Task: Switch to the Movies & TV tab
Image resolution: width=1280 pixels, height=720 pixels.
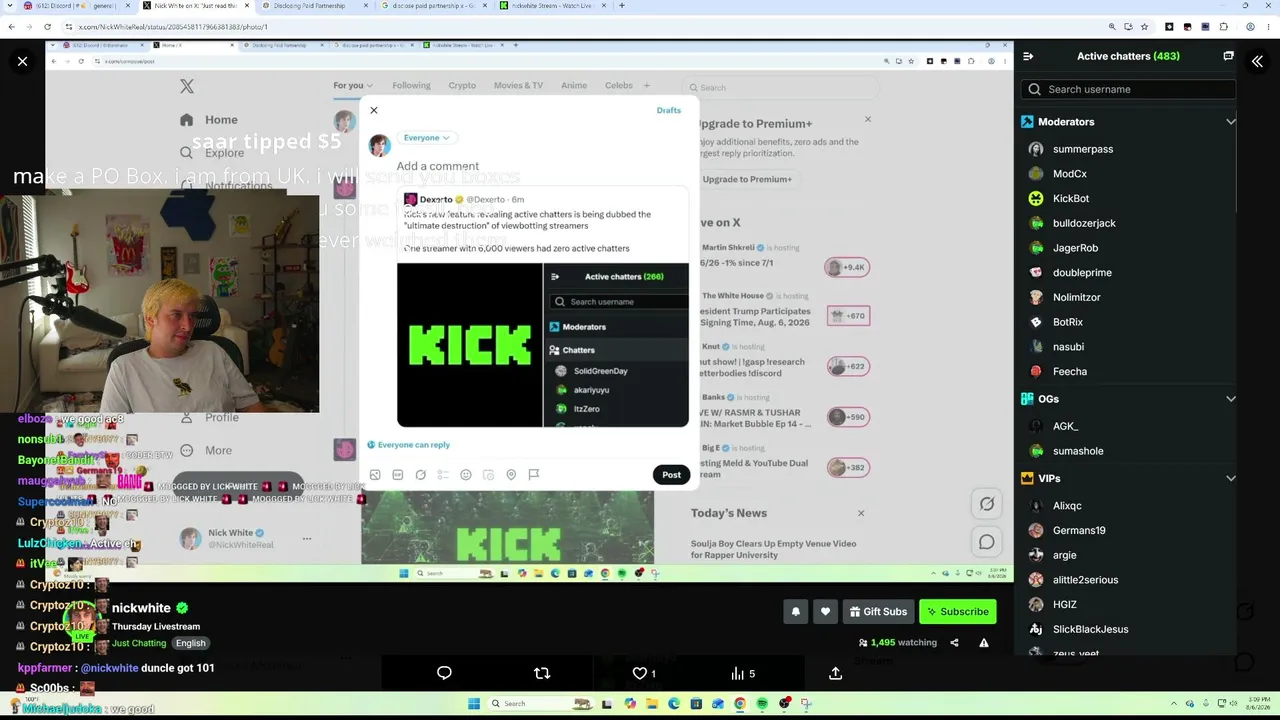Action: click(518, 86)
